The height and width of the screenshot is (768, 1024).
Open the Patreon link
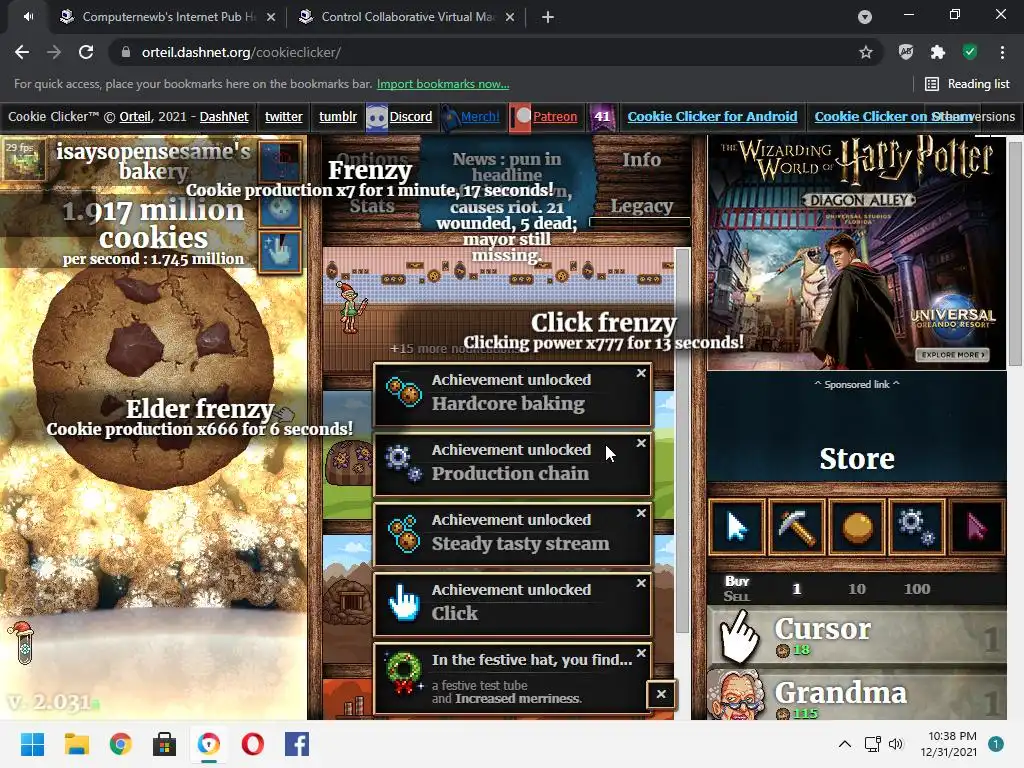click(555, 116)
